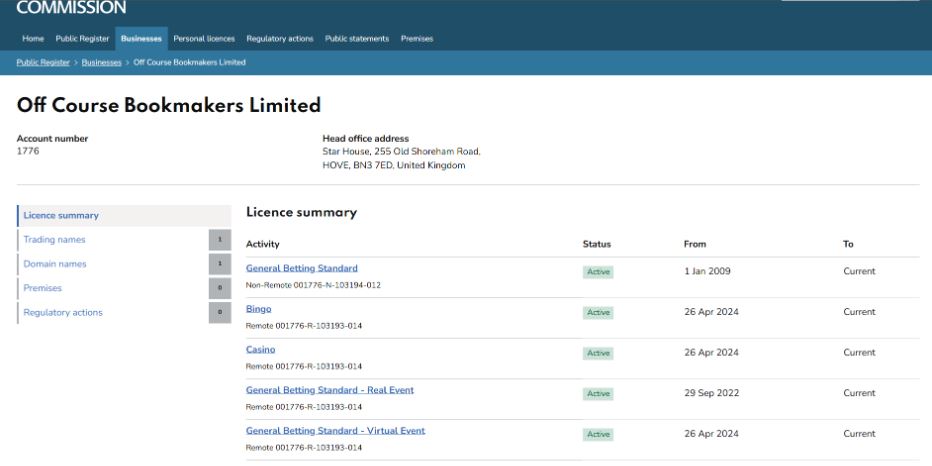
Task: Open Premises in the top navigation bar
Action: click(x=417, y=39)
